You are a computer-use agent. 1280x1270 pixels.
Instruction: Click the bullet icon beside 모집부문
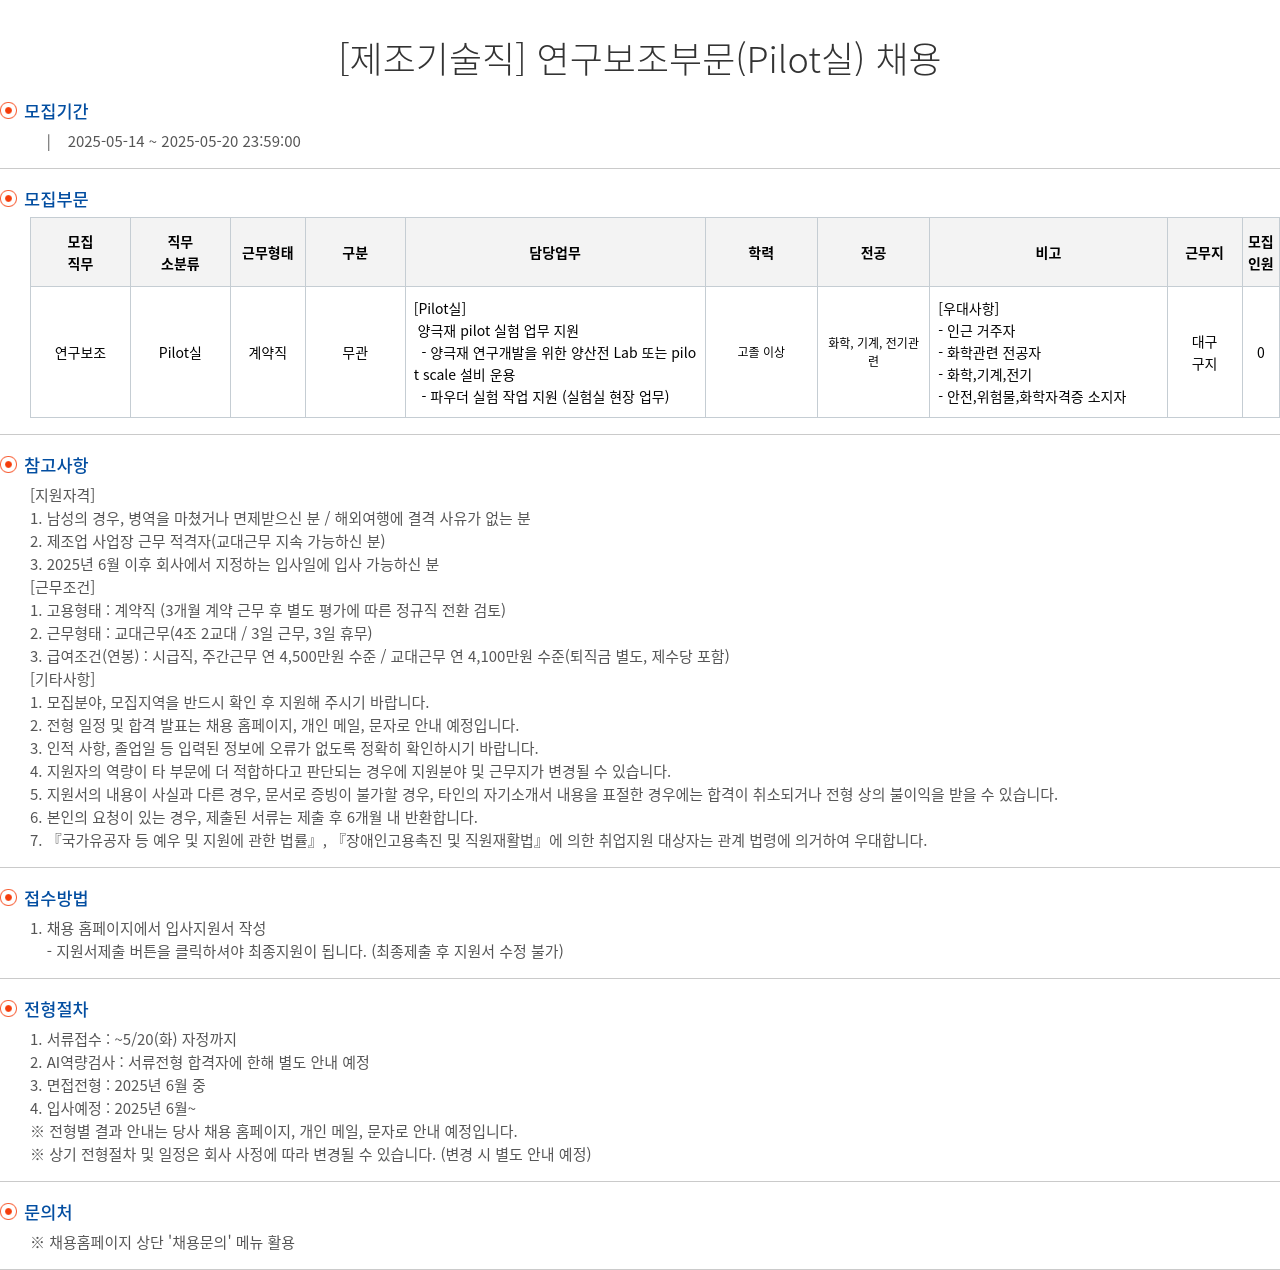pyautogui.click(x=9, y=198)
